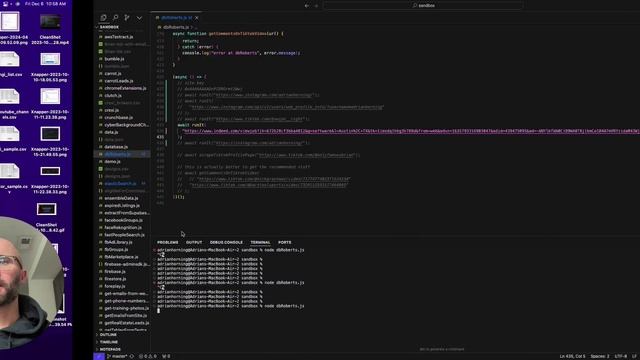Open foreplay.js in explorer
The image size is (640, 360).
115,287
